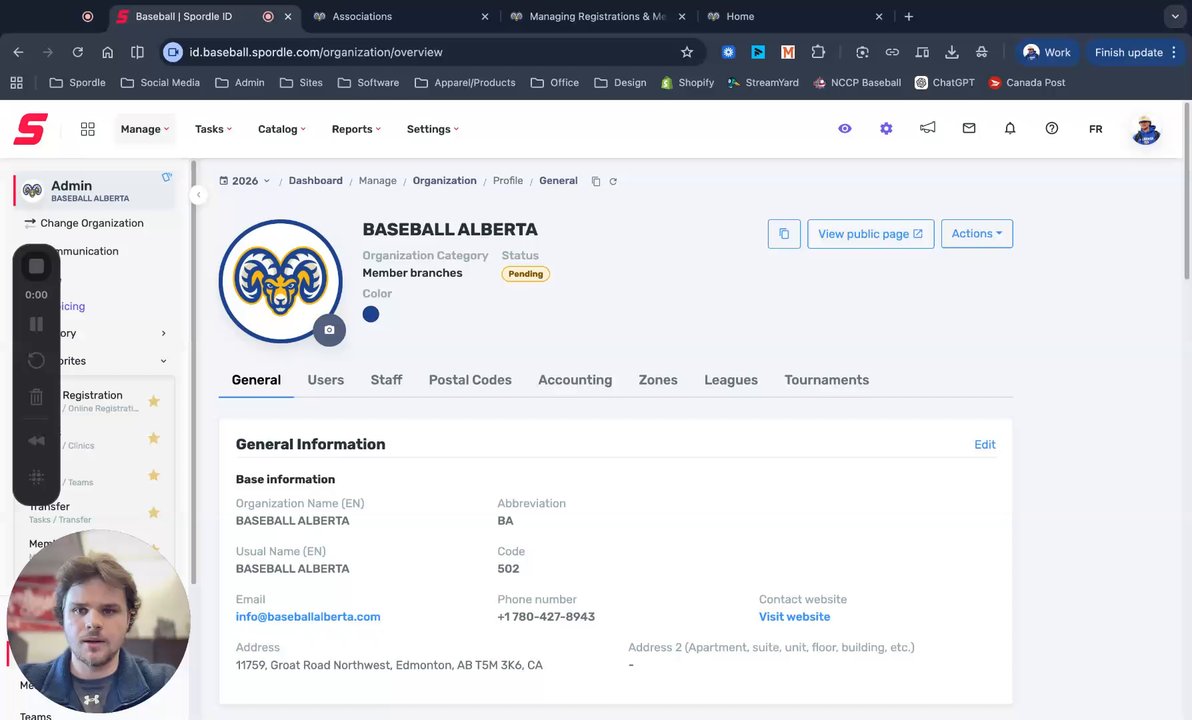This screenshot has width=1192, height=720.
Task: Open the browser extensions puzzle icon
Action: 818,52
